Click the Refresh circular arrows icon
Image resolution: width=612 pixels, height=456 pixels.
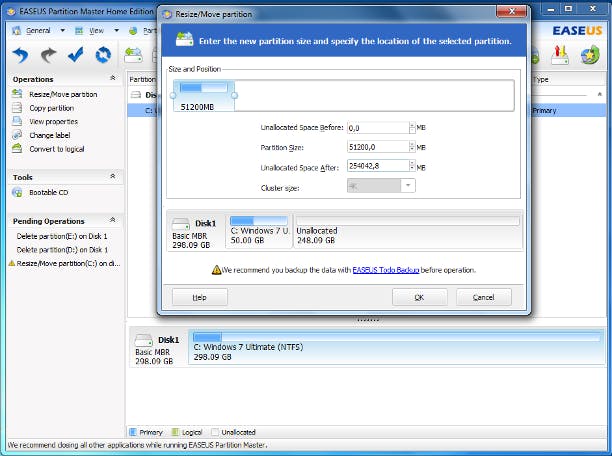pos(103,55)
